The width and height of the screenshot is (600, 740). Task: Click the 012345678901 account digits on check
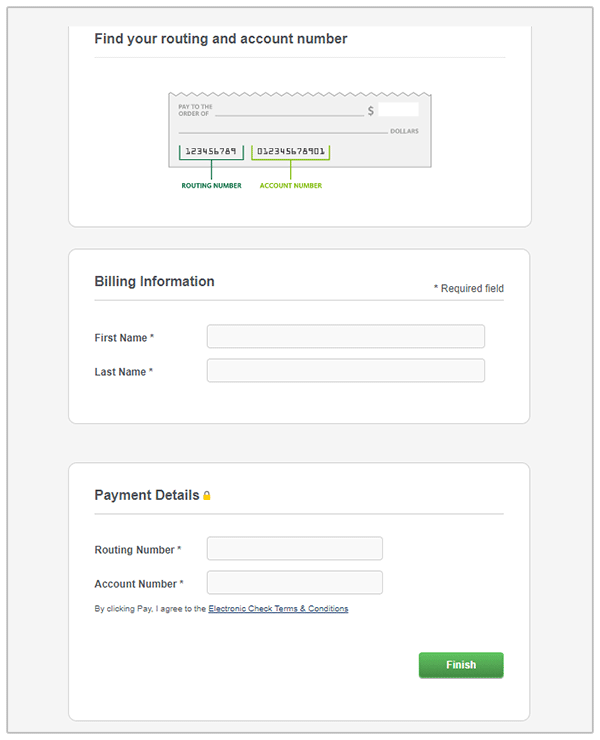click(x=291, y=152)
